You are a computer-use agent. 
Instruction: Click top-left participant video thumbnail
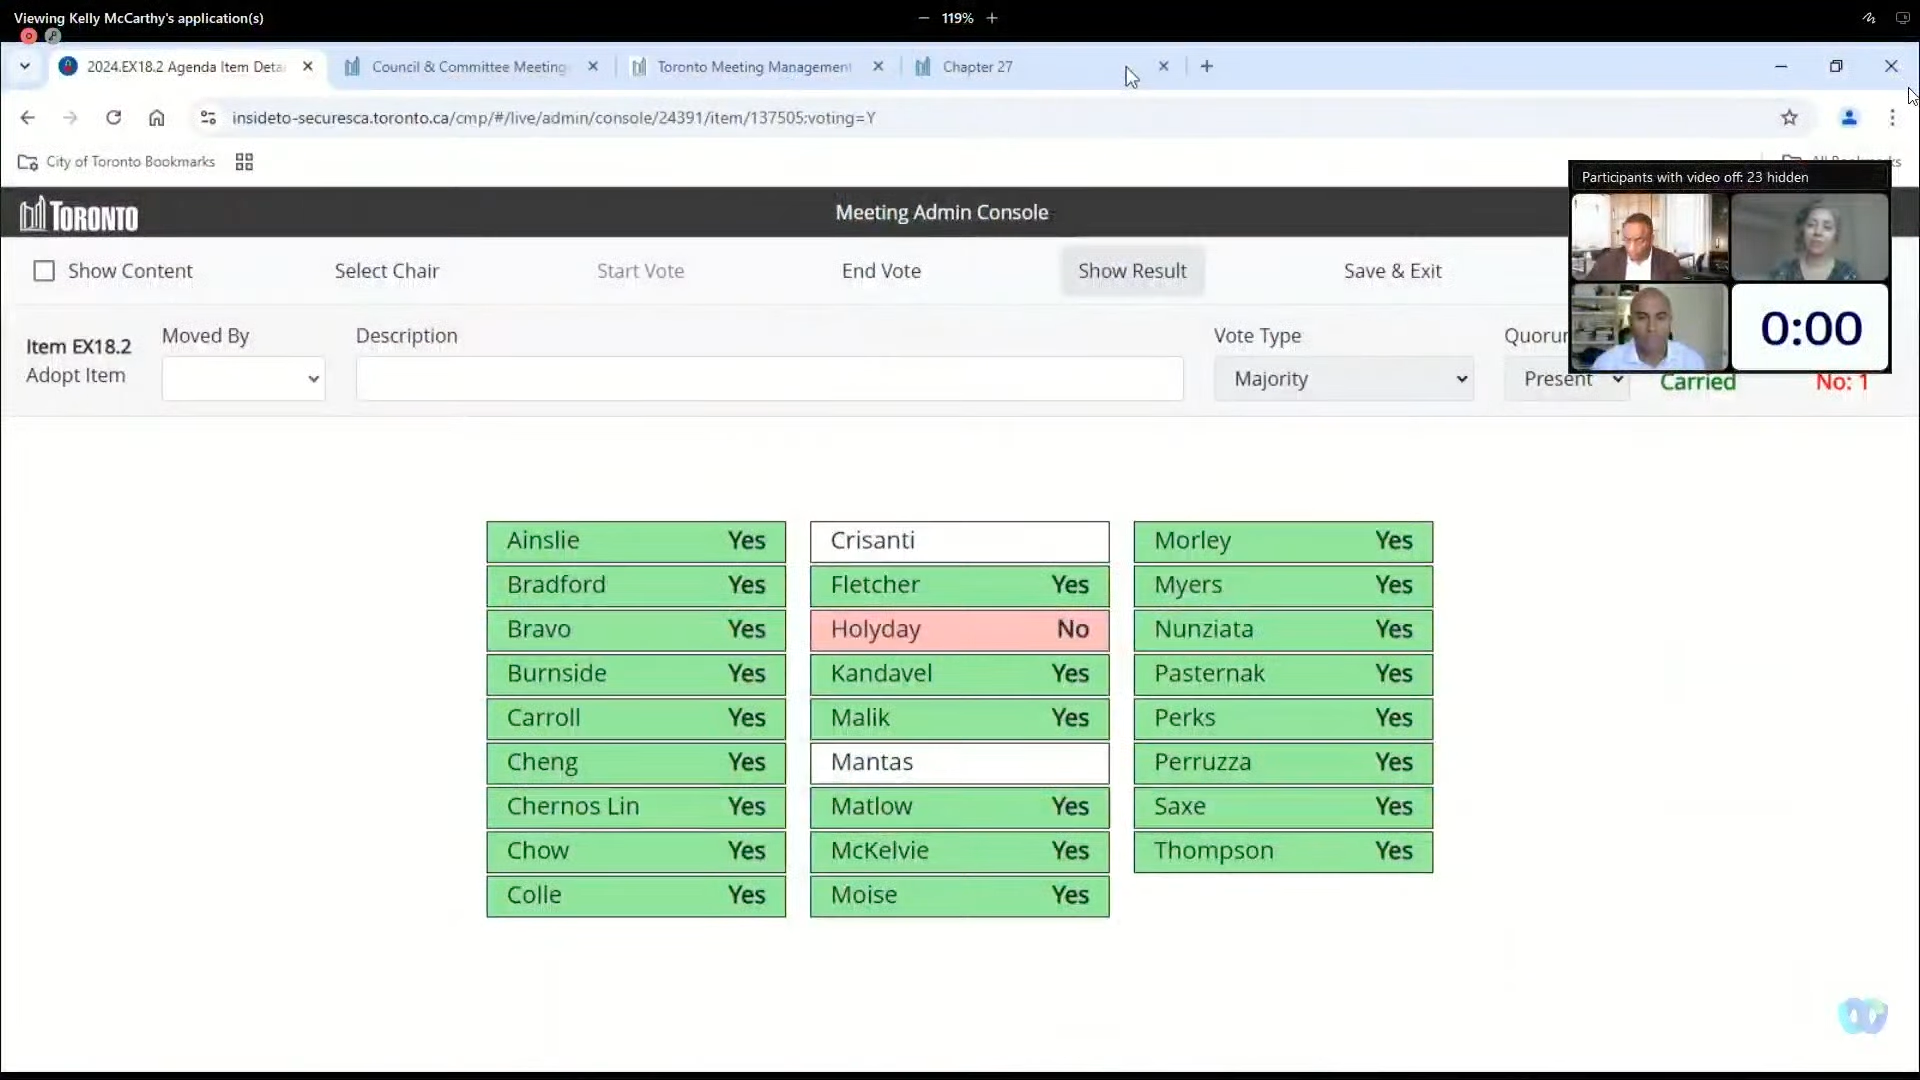[x=1650, y=237]
